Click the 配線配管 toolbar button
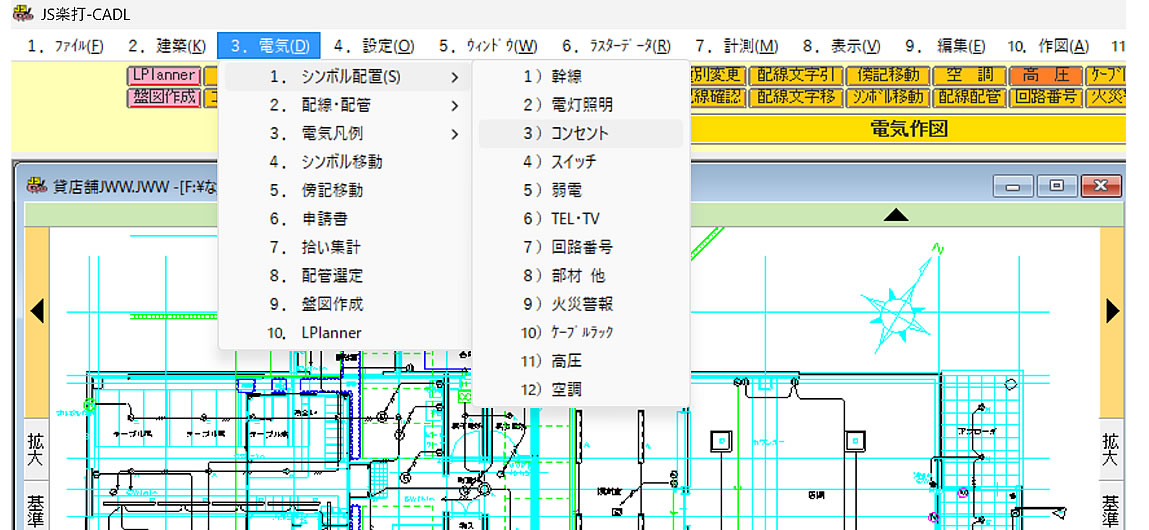This screenshot has width=1149, height=530. [967, 97]
